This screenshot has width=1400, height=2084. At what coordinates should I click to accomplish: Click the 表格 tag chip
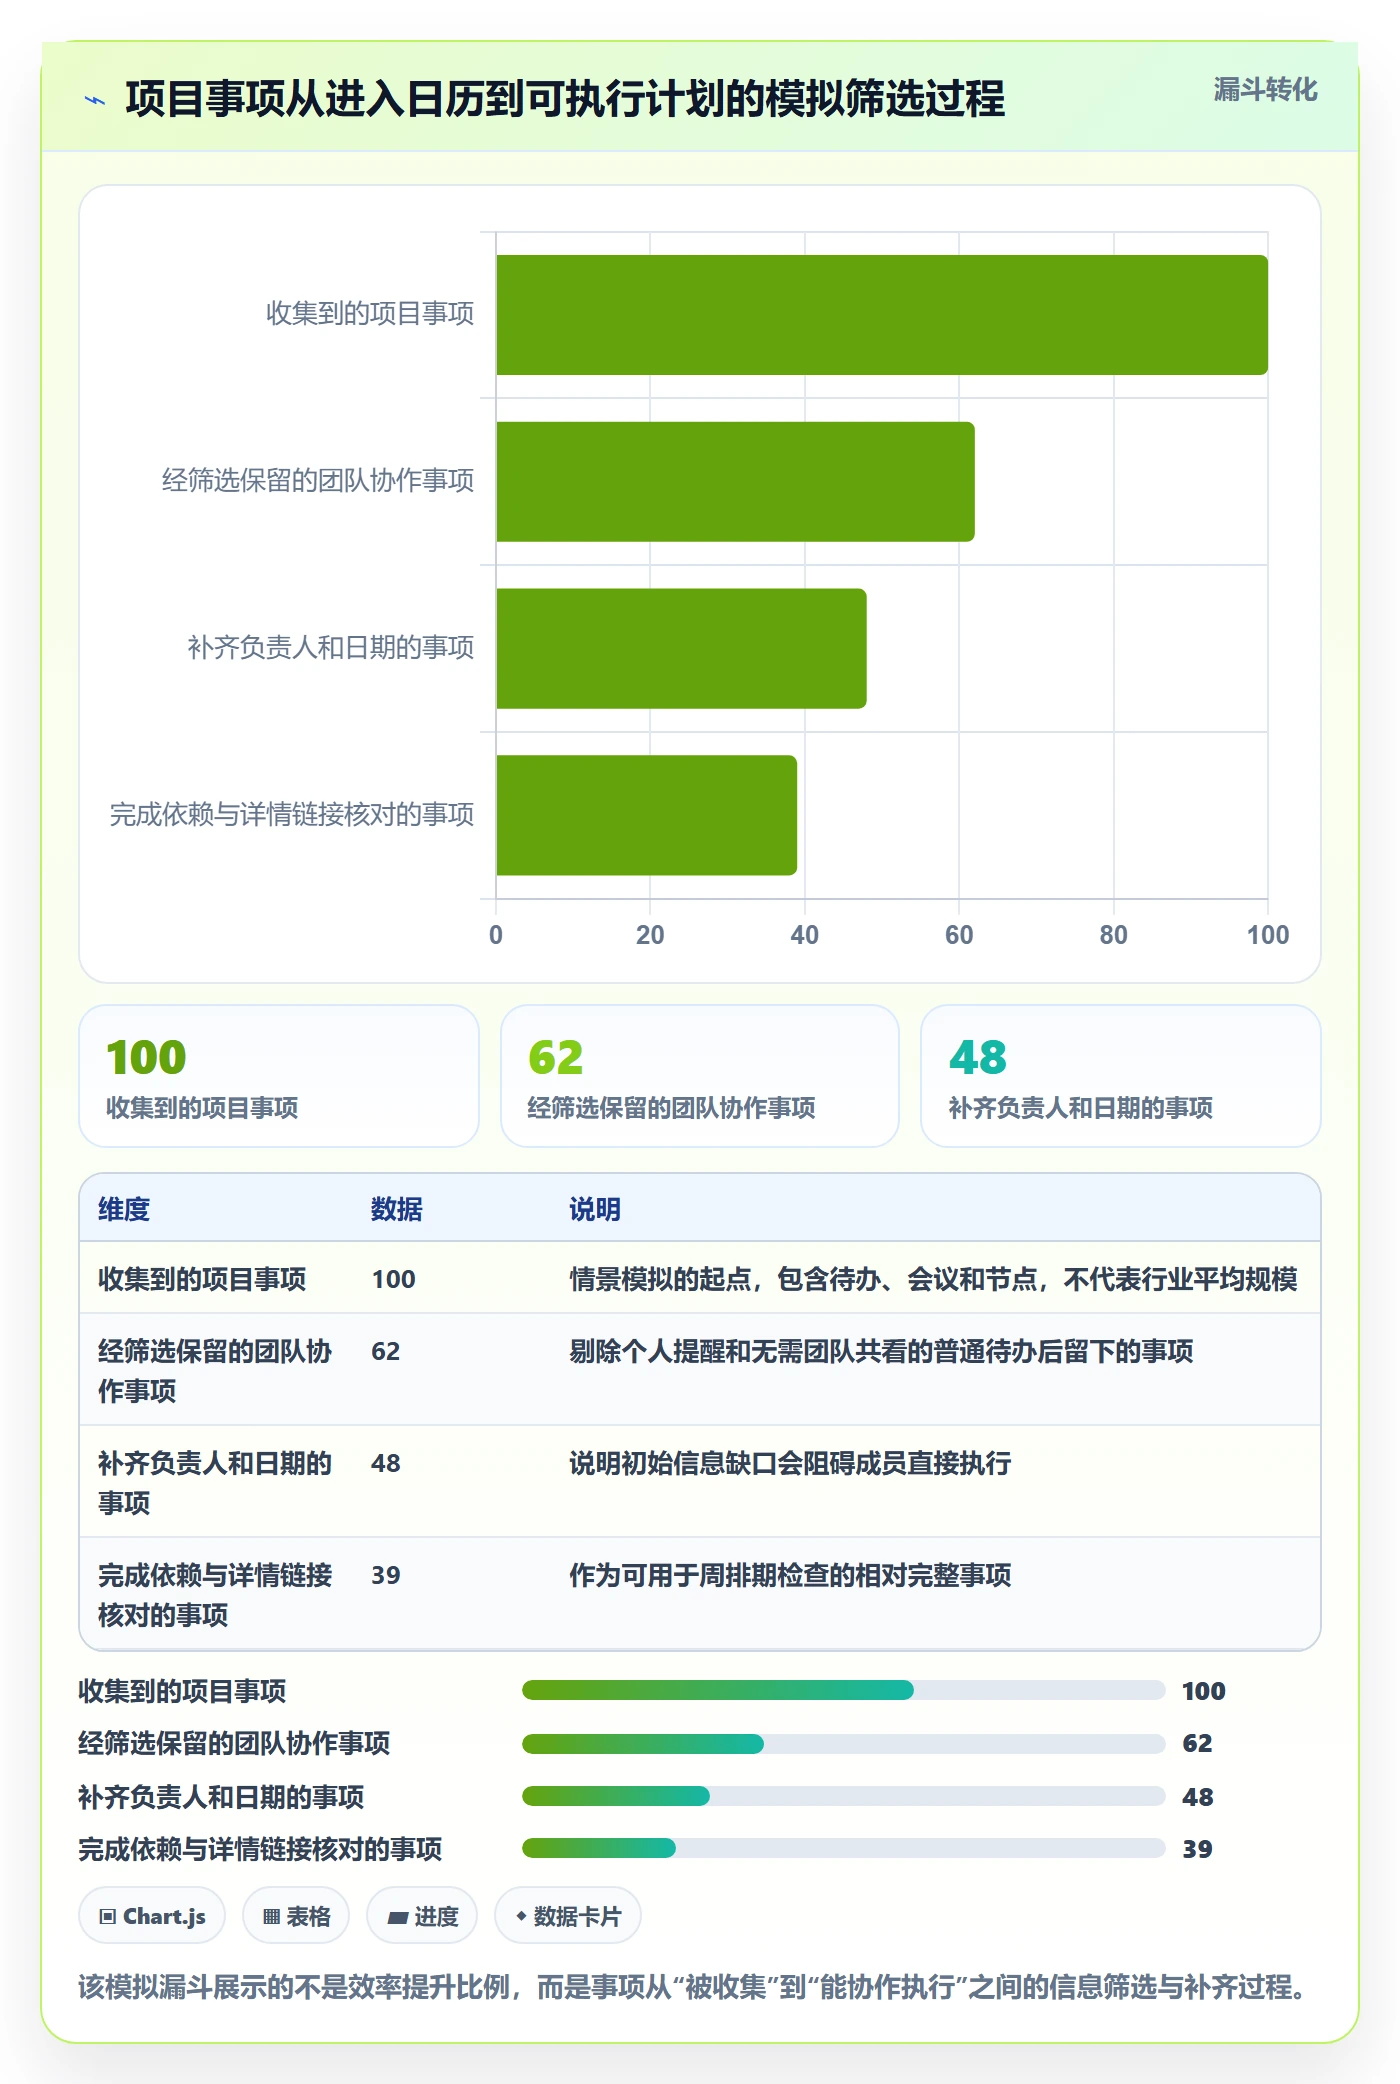[296, 1916]
